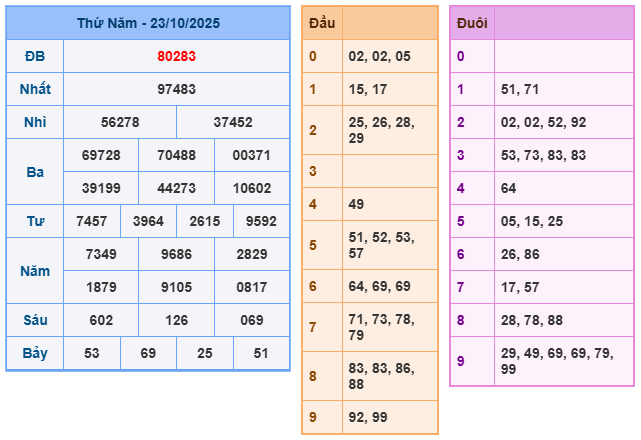Select the ĐB prize number 80283
This screenshot has width=641, height=440.
pyautogui.click(x=177, y=56)
